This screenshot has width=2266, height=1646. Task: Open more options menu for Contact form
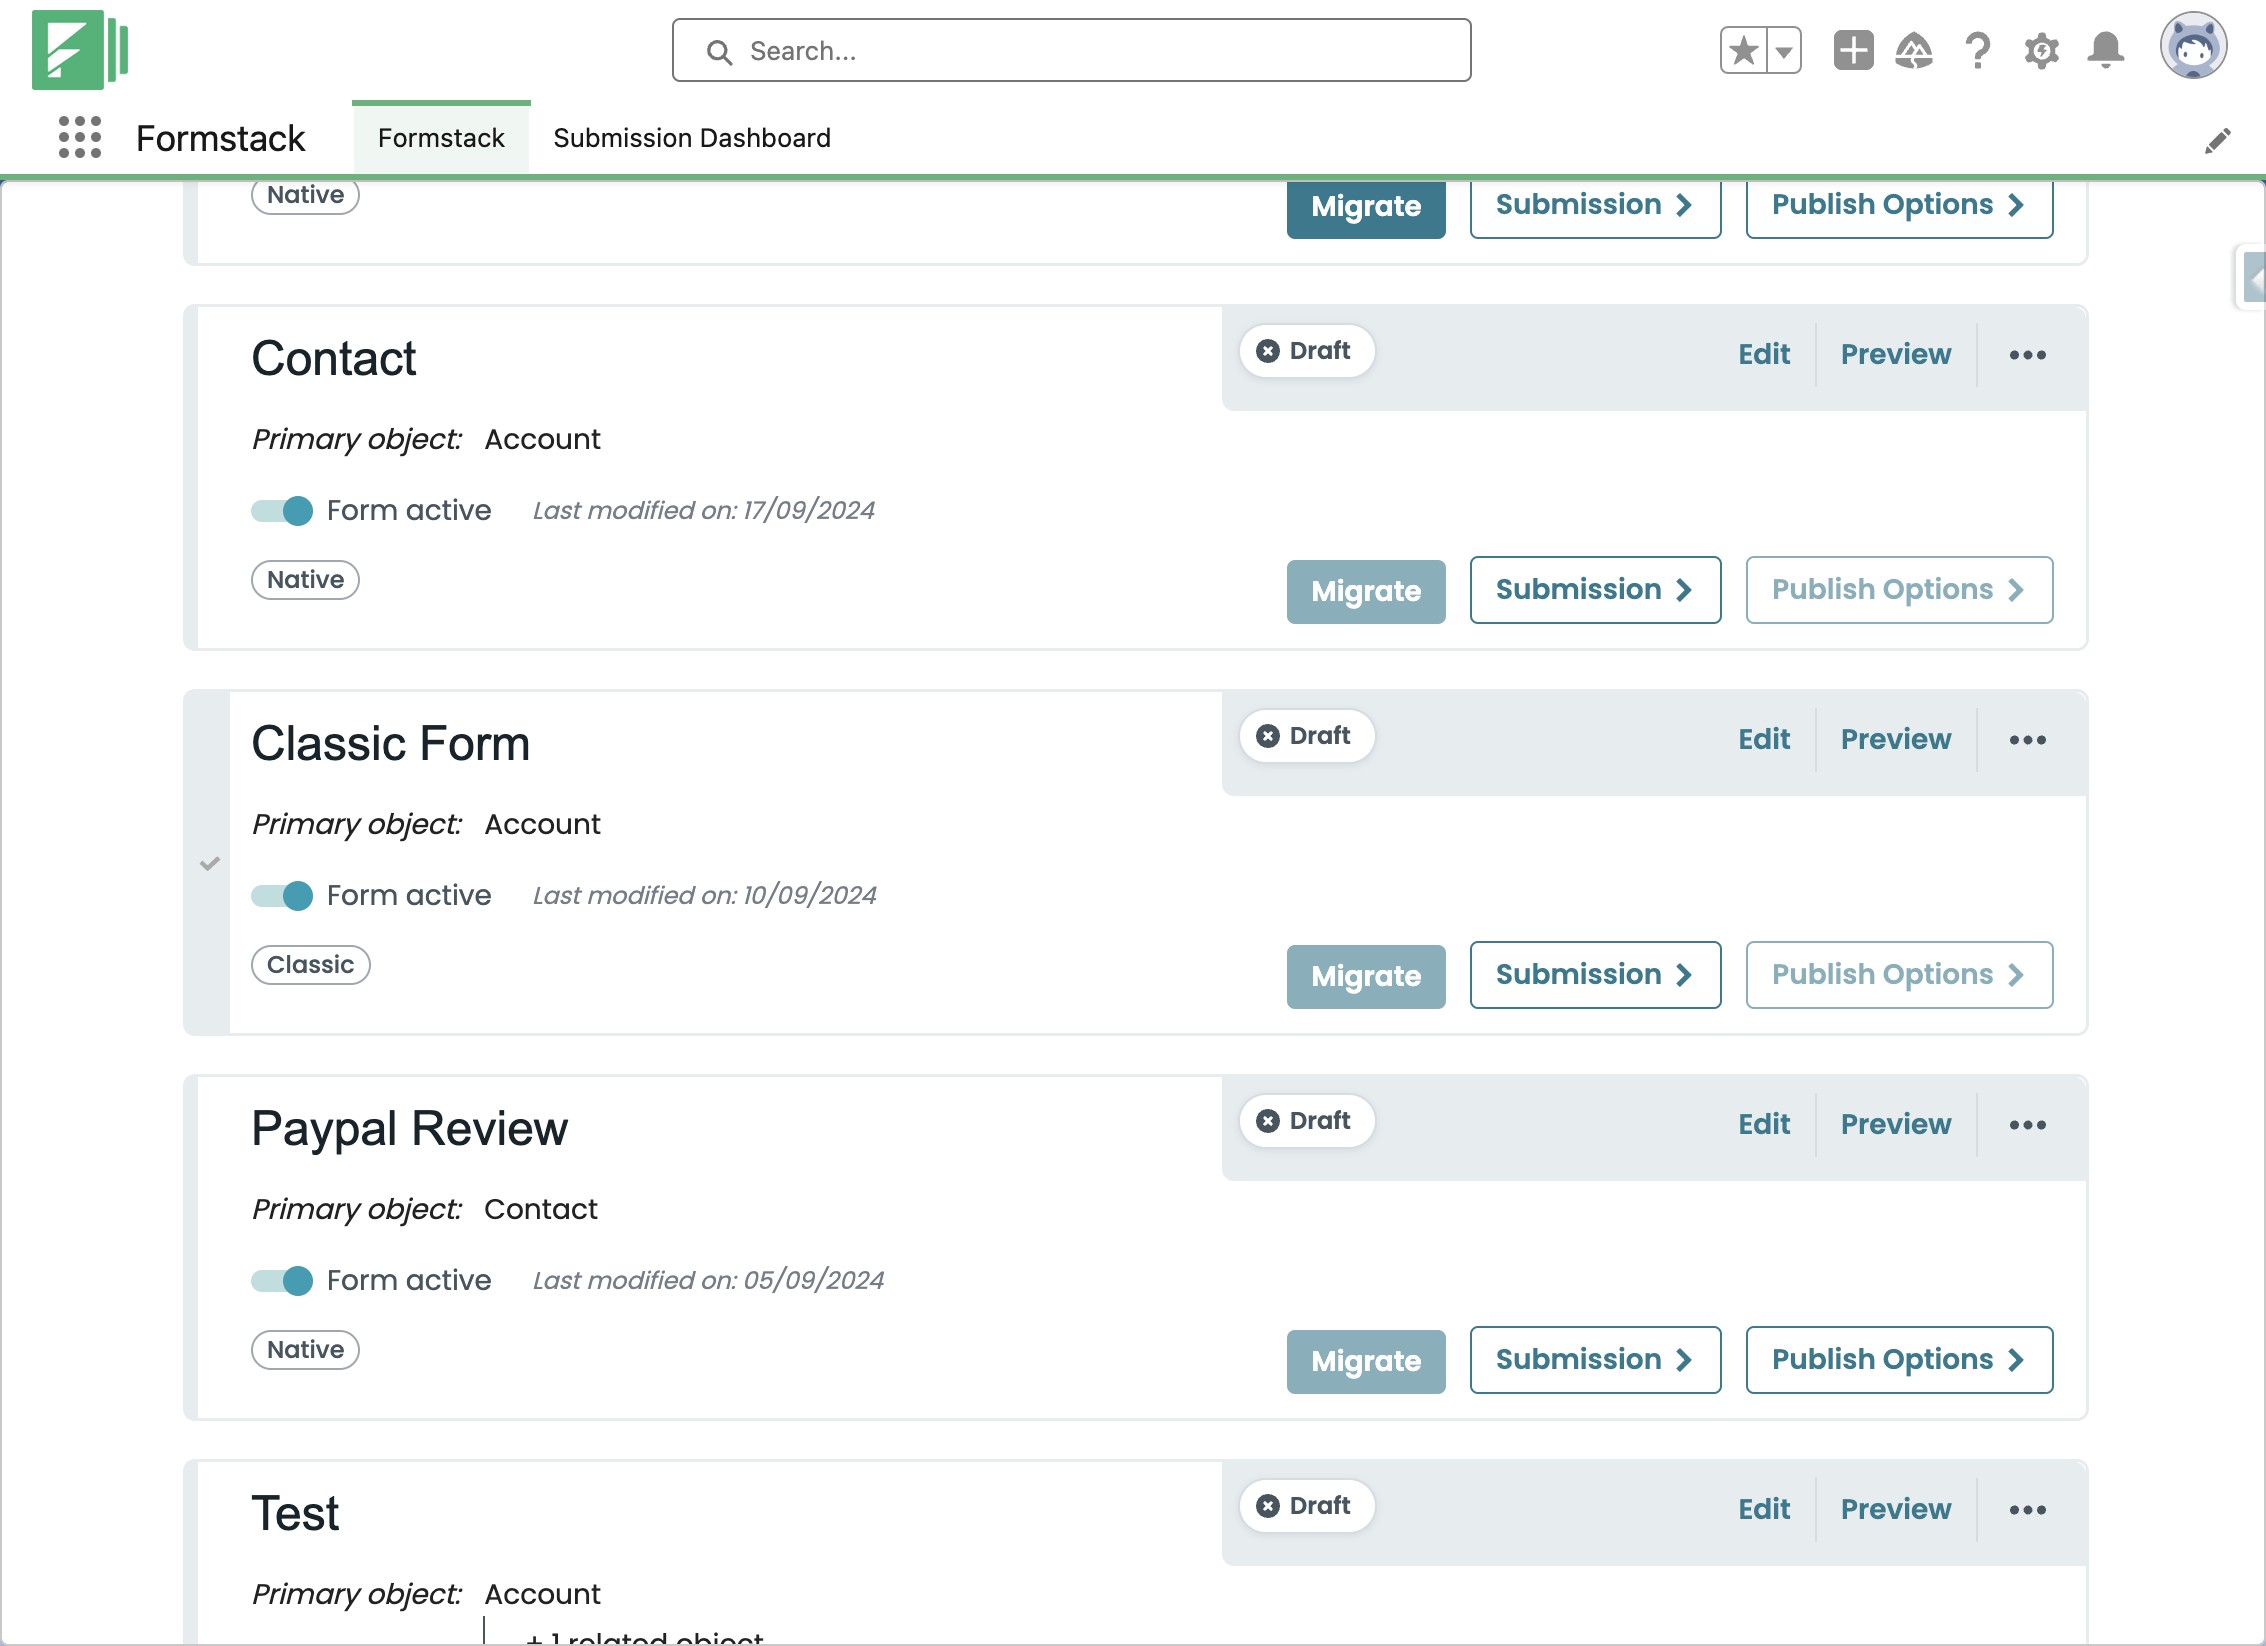2027,355
